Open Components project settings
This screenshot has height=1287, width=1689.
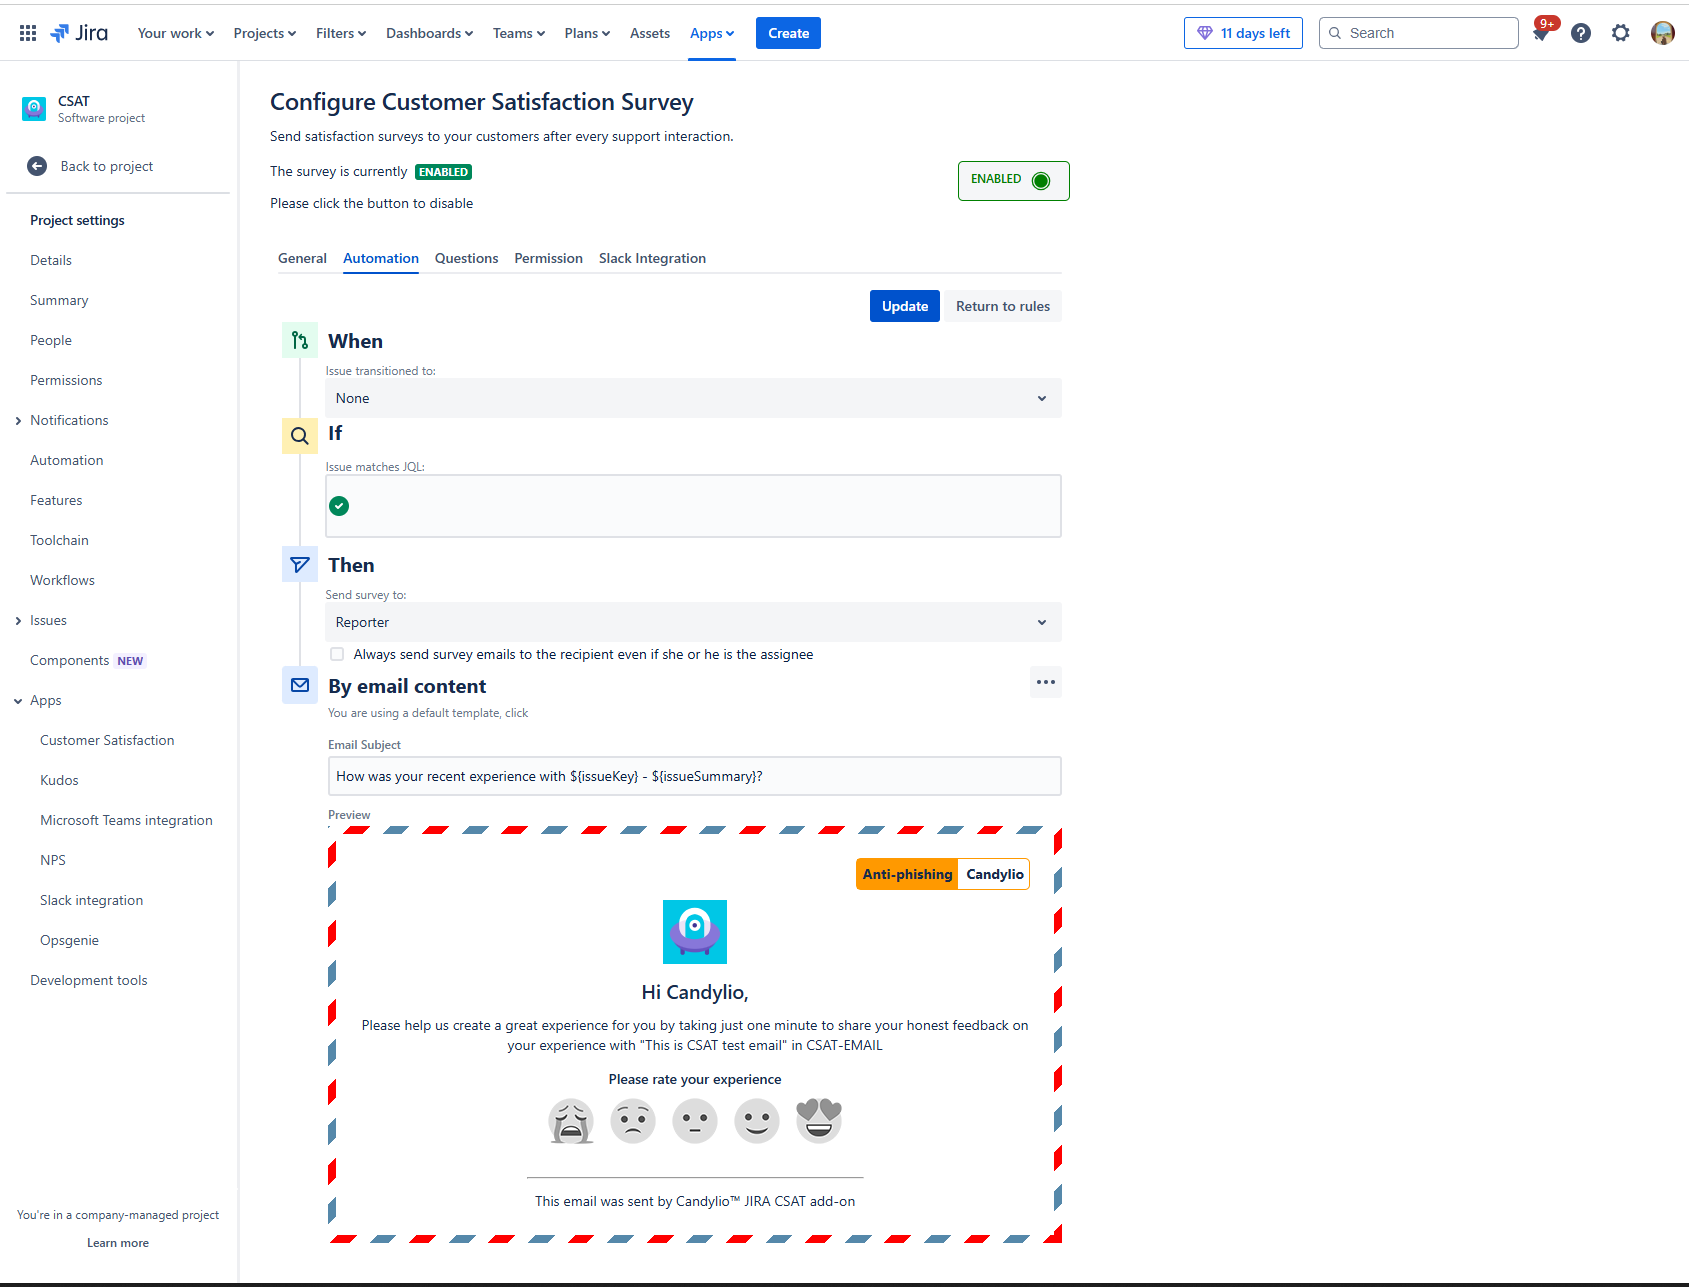(69, 660)
